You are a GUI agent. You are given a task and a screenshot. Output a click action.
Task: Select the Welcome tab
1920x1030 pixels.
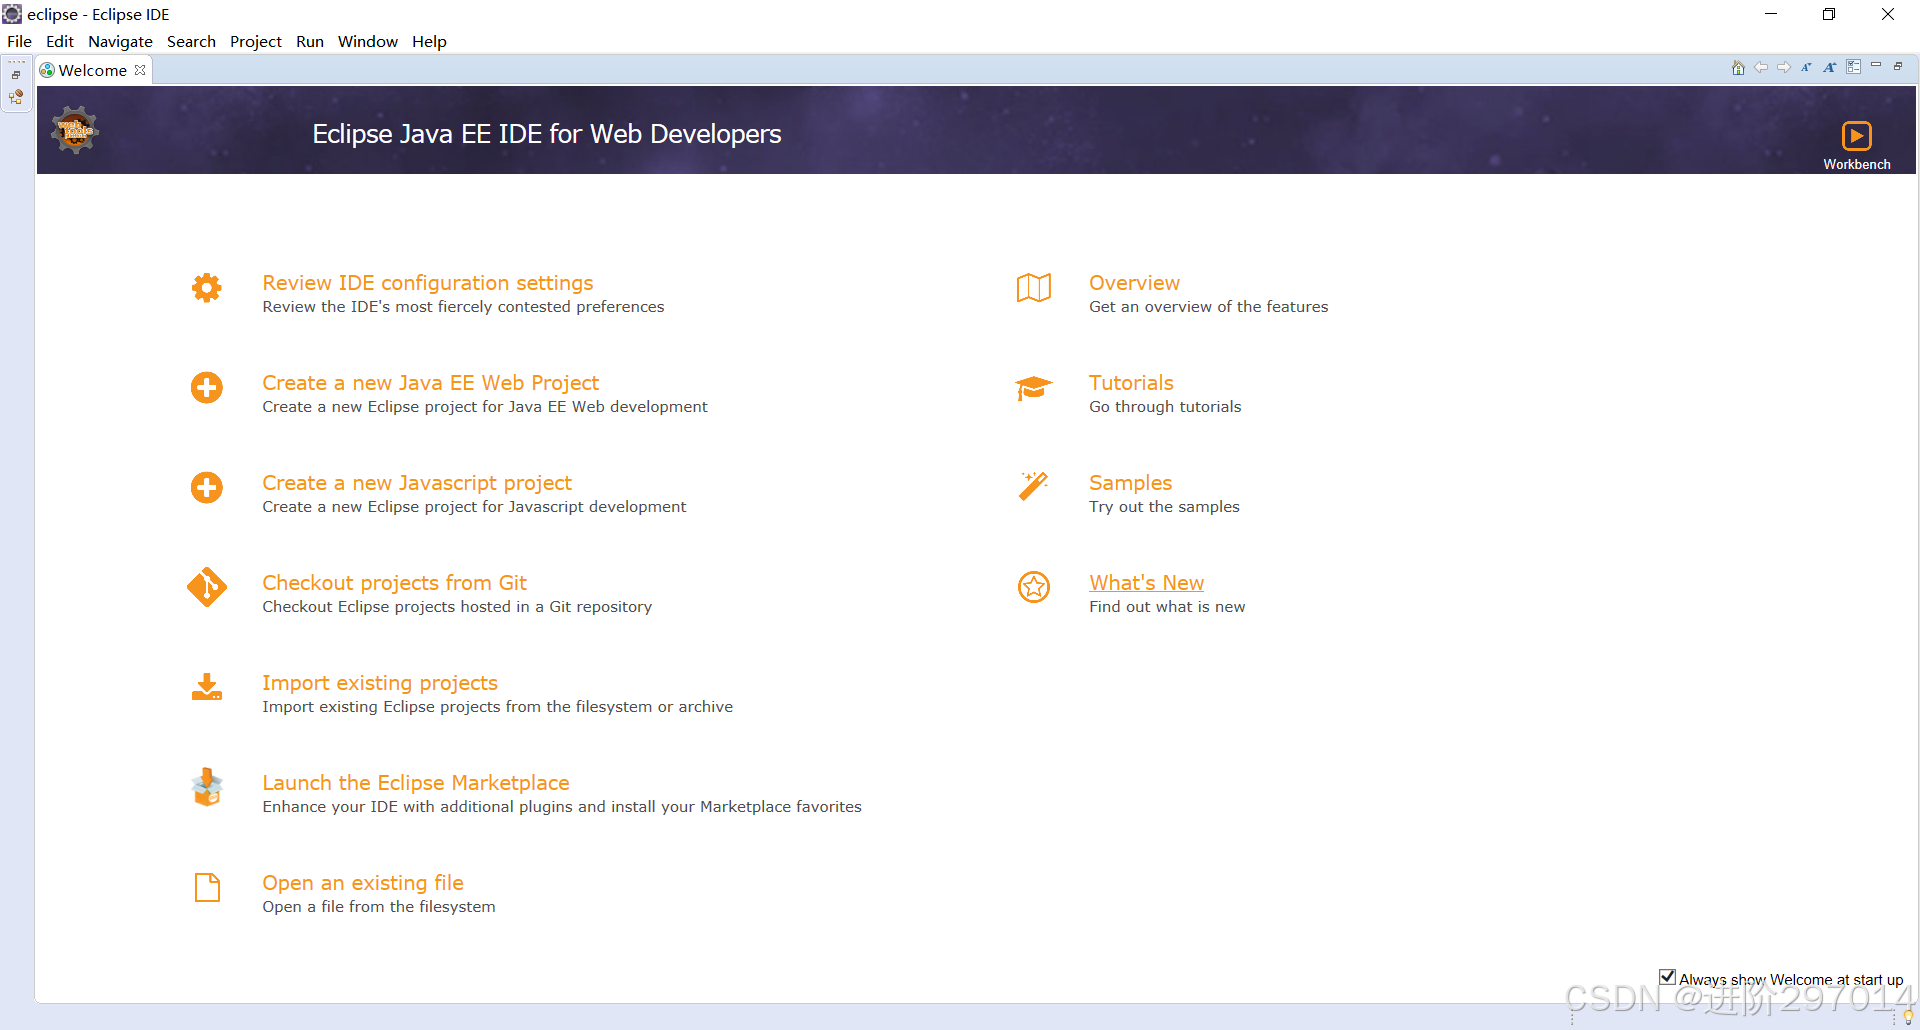[92, 70]
